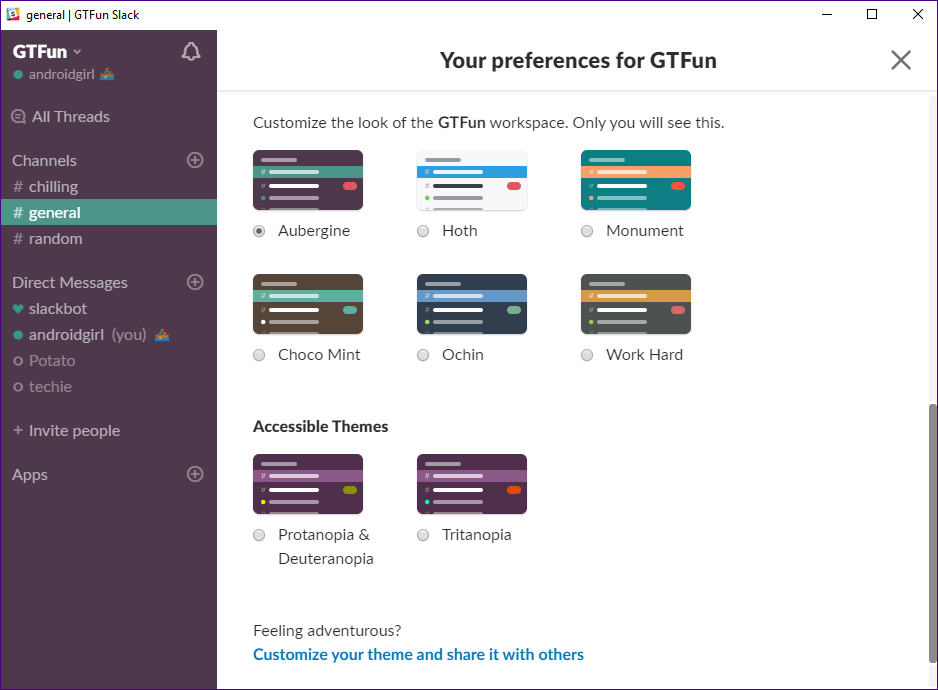
Task: Click the Apps section header
Action: [30, 475]
